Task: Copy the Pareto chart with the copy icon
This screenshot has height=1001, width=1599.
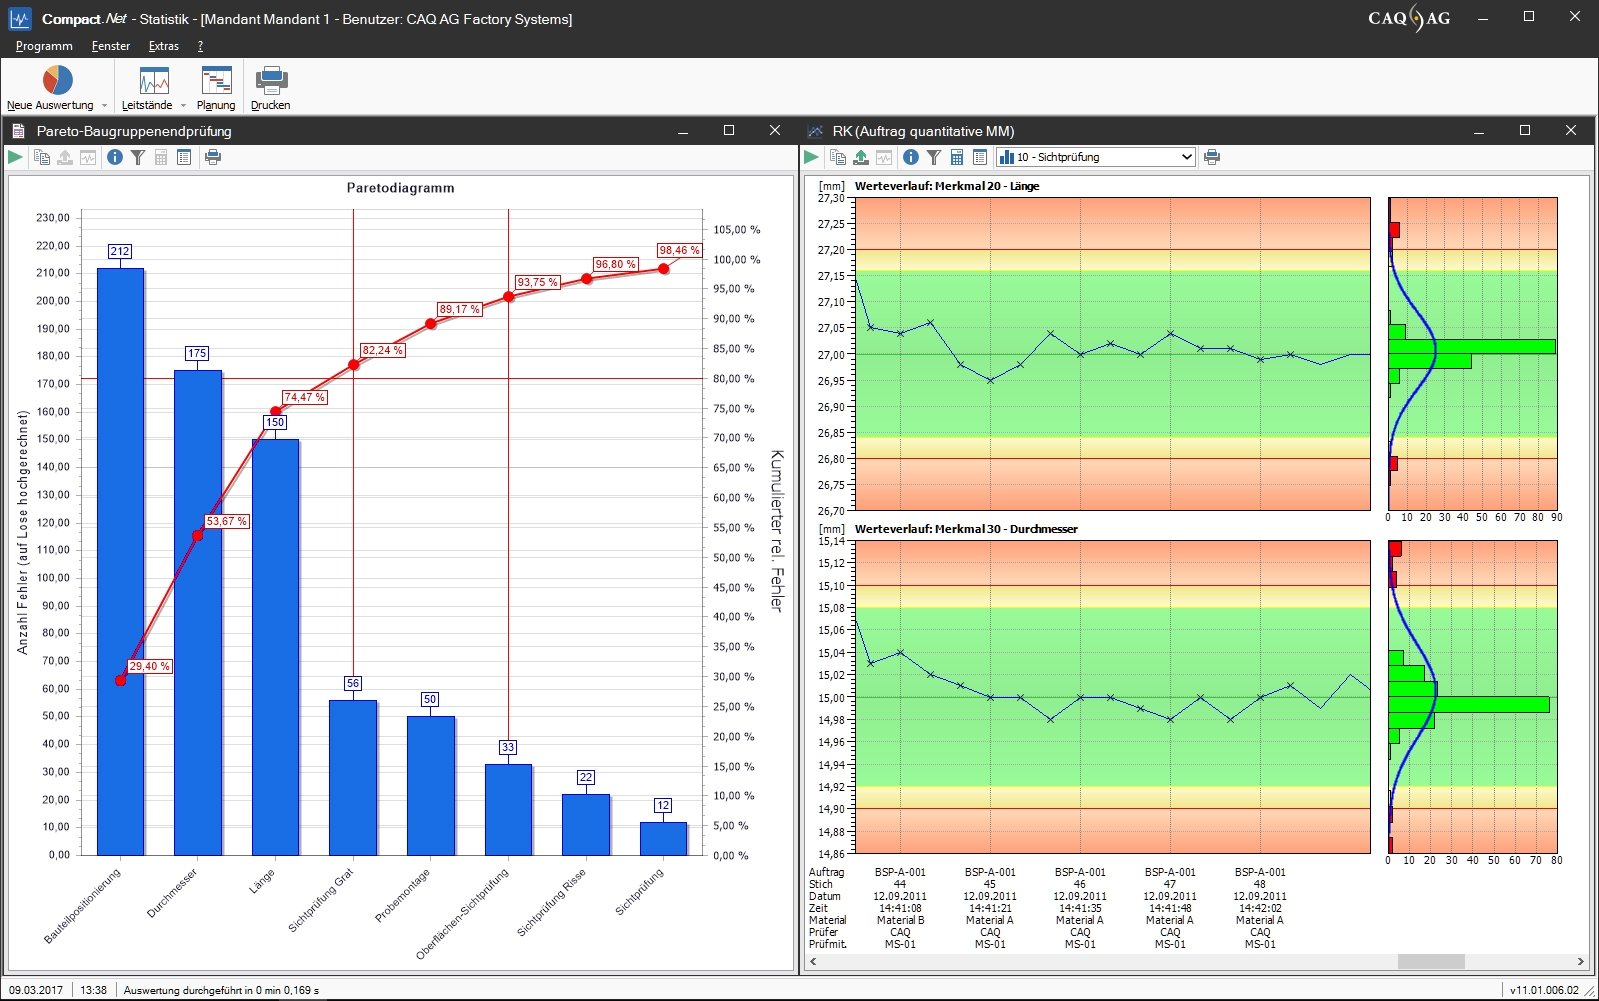Action: point(42,157)
